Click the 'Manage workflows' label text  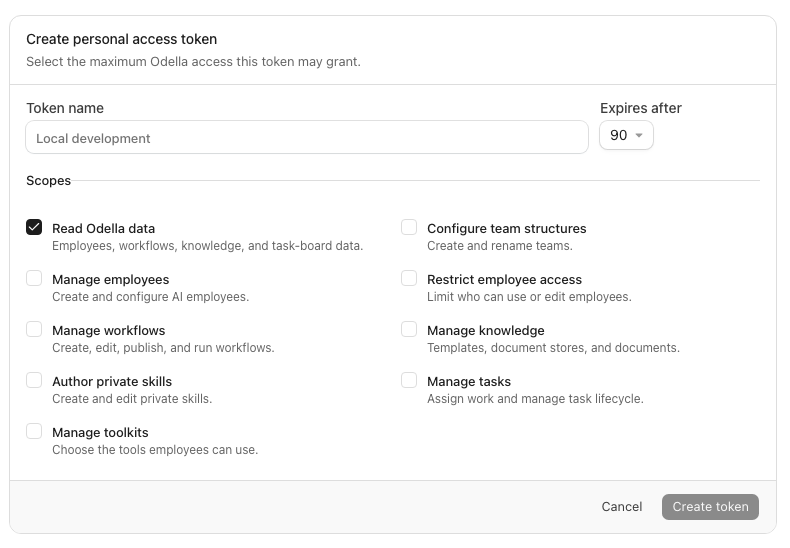coord(109,330)
